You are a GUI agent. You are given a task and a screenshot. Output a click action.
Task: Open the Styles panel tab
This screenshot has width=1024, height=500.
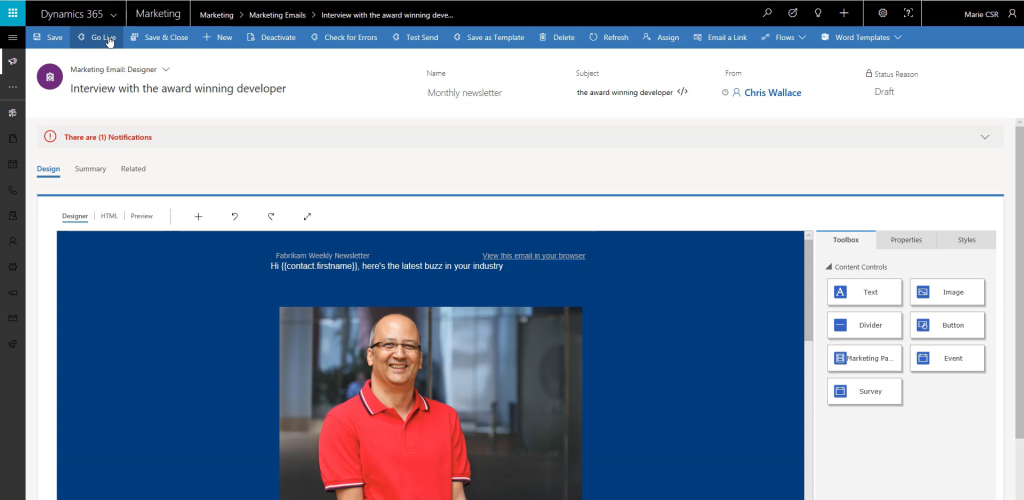pos(967,240)
